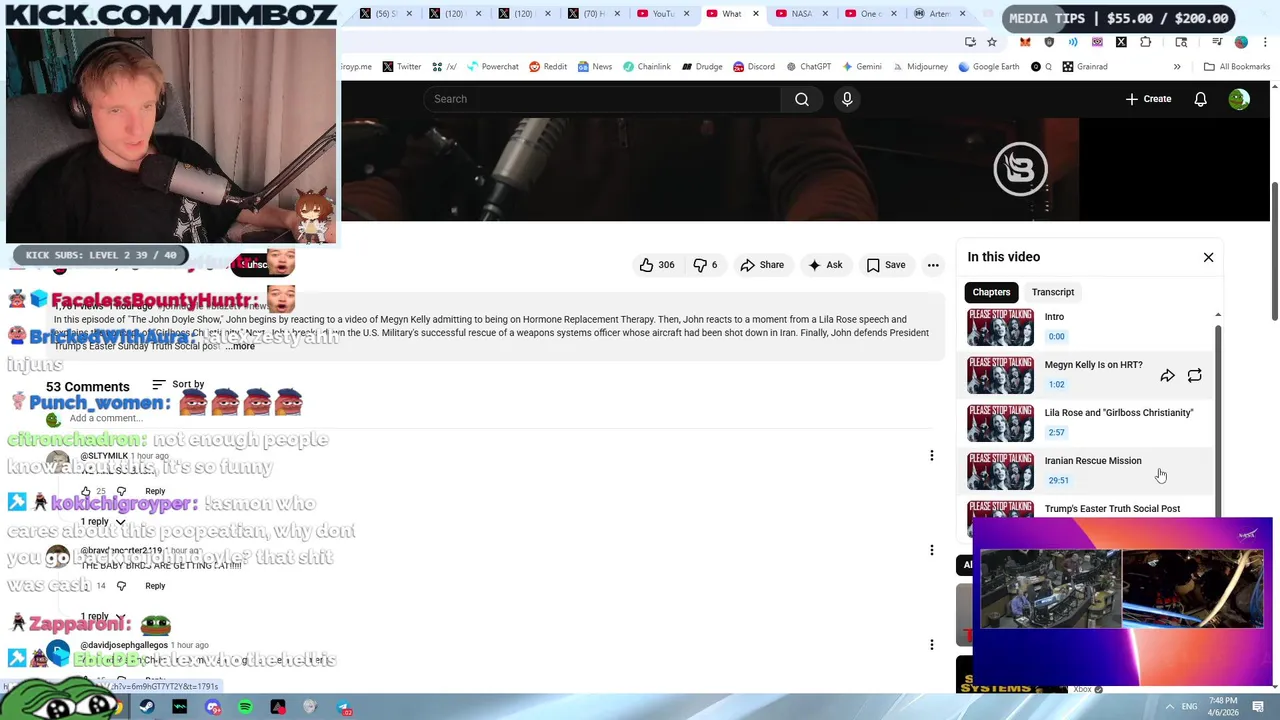Open options for the bravo reporter comment
1280x720 pixels.
[x=931, y=550]
